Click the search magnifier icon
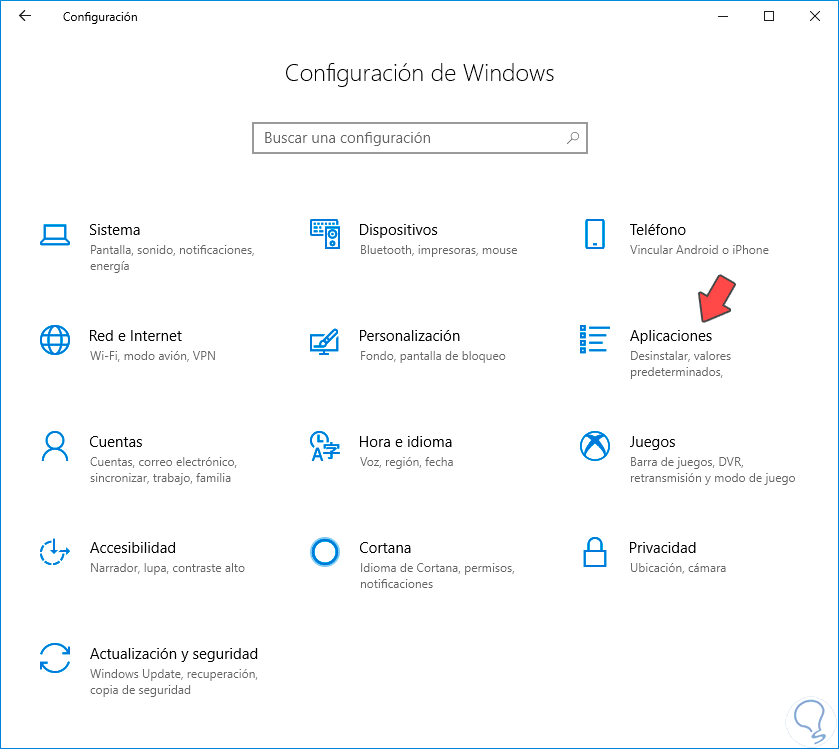The image size is (839, 749). point(573,138)
